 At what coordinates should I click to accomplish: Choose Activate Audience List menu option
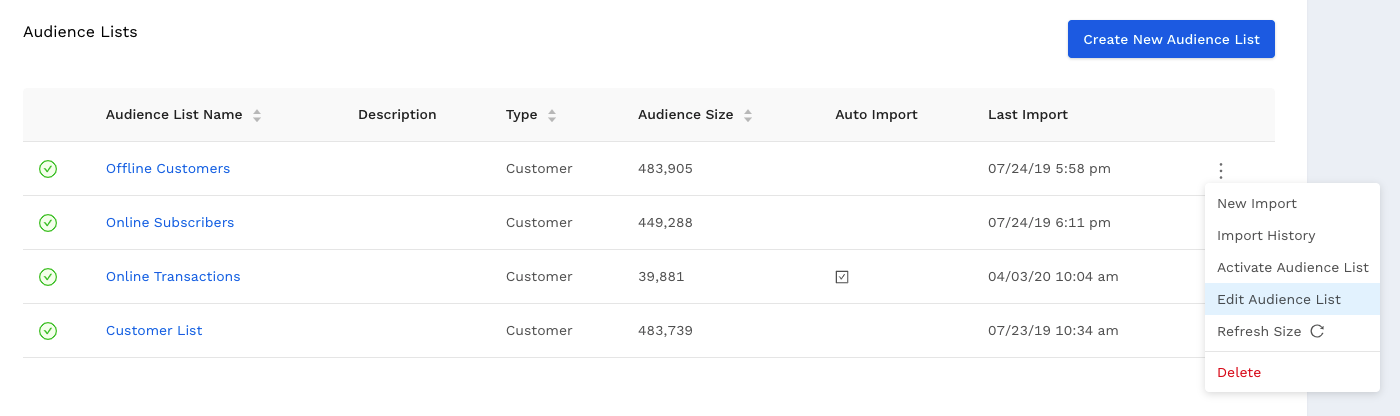(1292, 268)
